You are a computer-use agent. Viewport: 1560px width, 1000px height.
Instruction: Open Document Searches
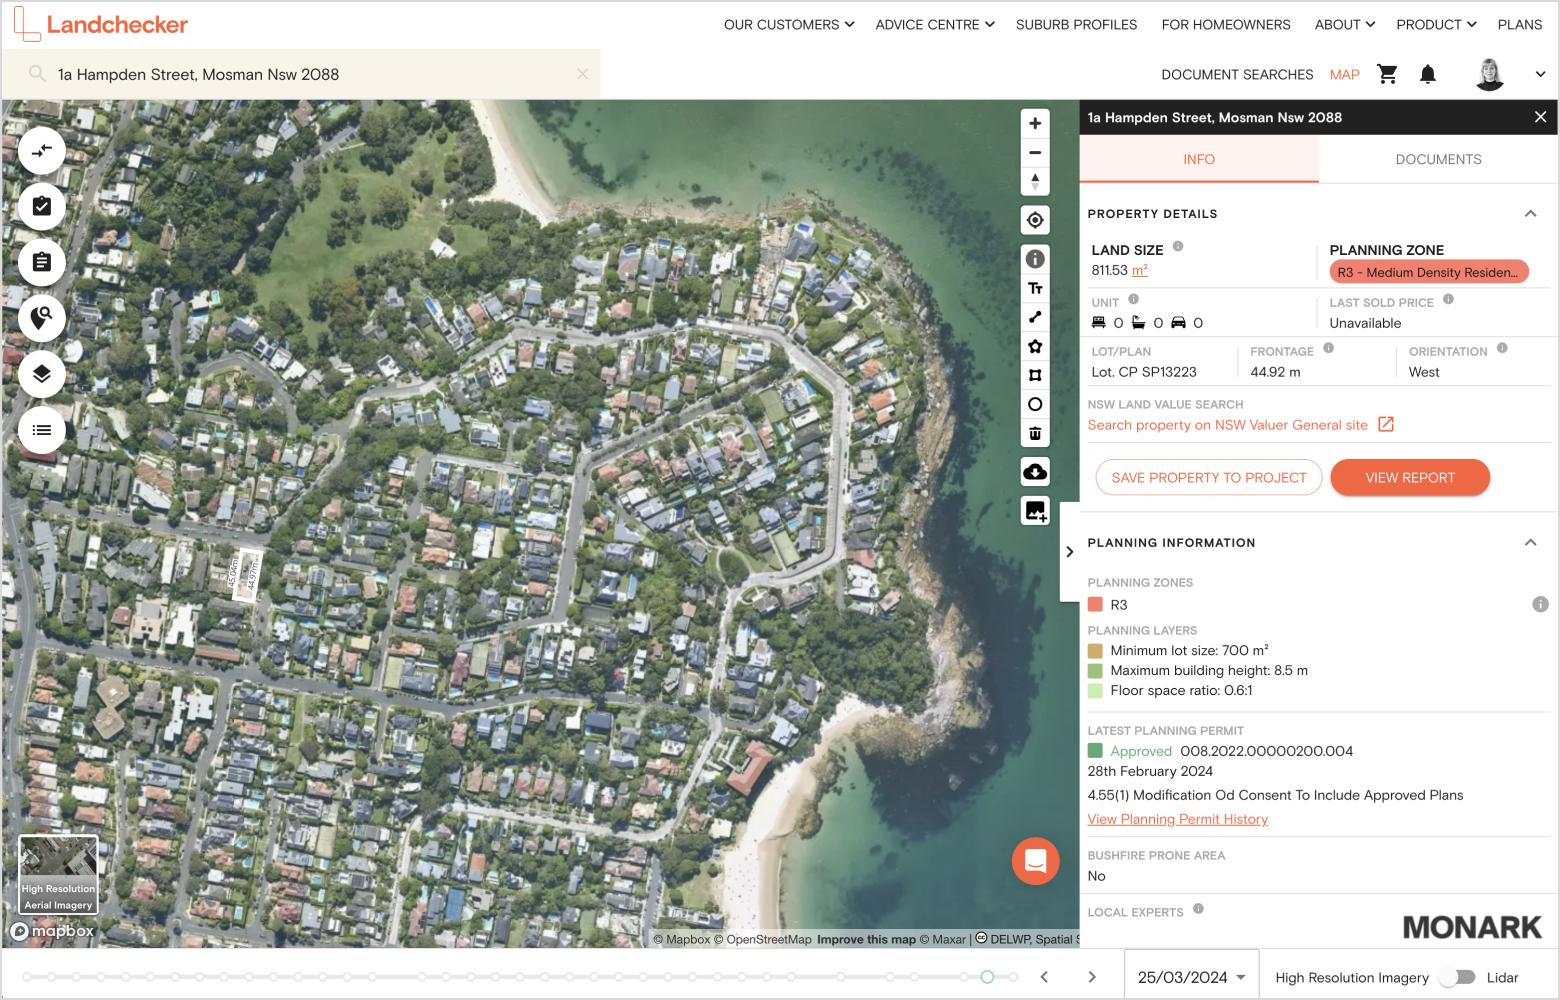click(1237, 74)
